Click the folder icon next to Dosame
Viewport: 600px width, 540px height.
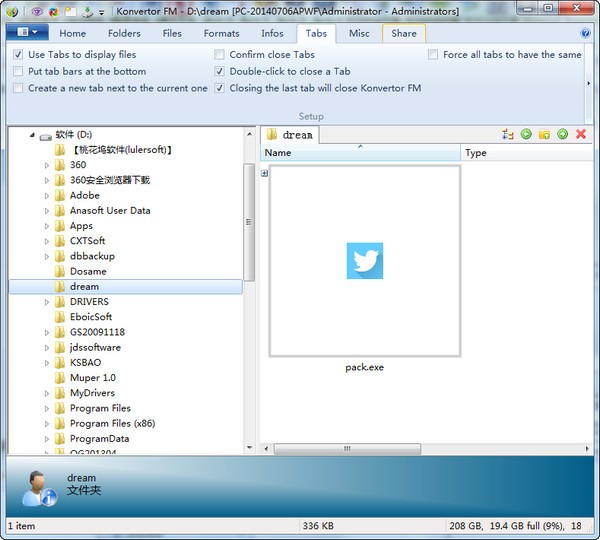point(60,271)
